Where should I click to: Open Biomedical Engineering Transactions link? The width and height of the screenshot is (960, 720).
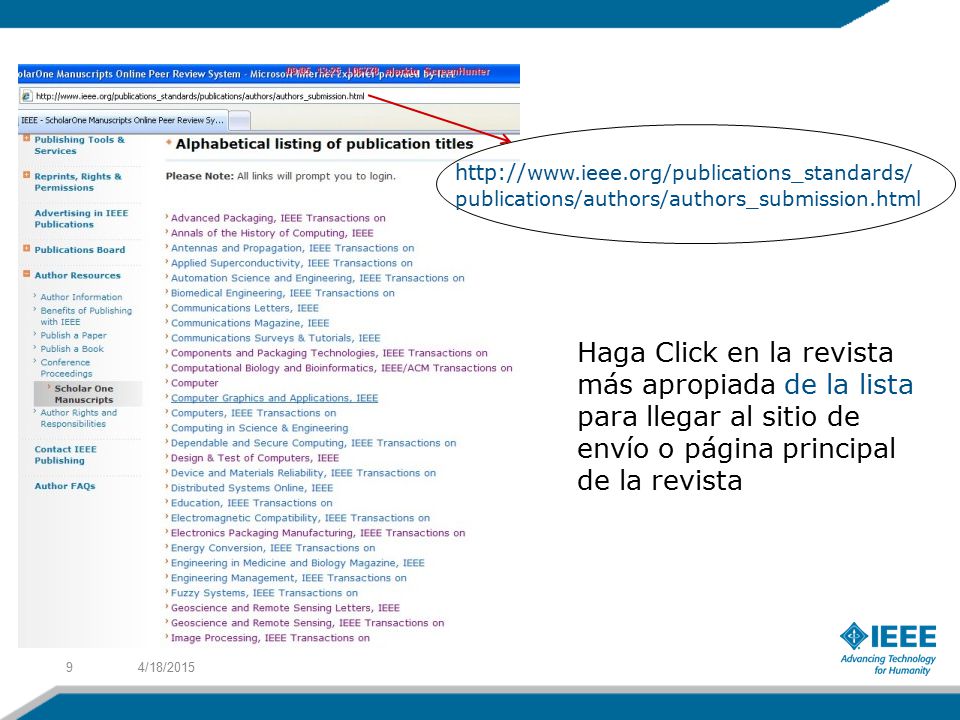tap(283, 293)
